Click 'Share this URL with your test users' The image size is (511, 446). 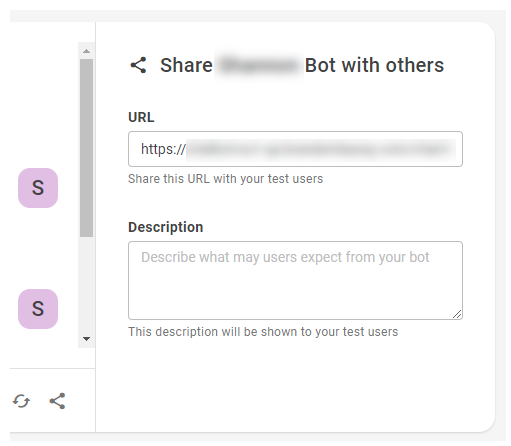click(x=226, y=179)
